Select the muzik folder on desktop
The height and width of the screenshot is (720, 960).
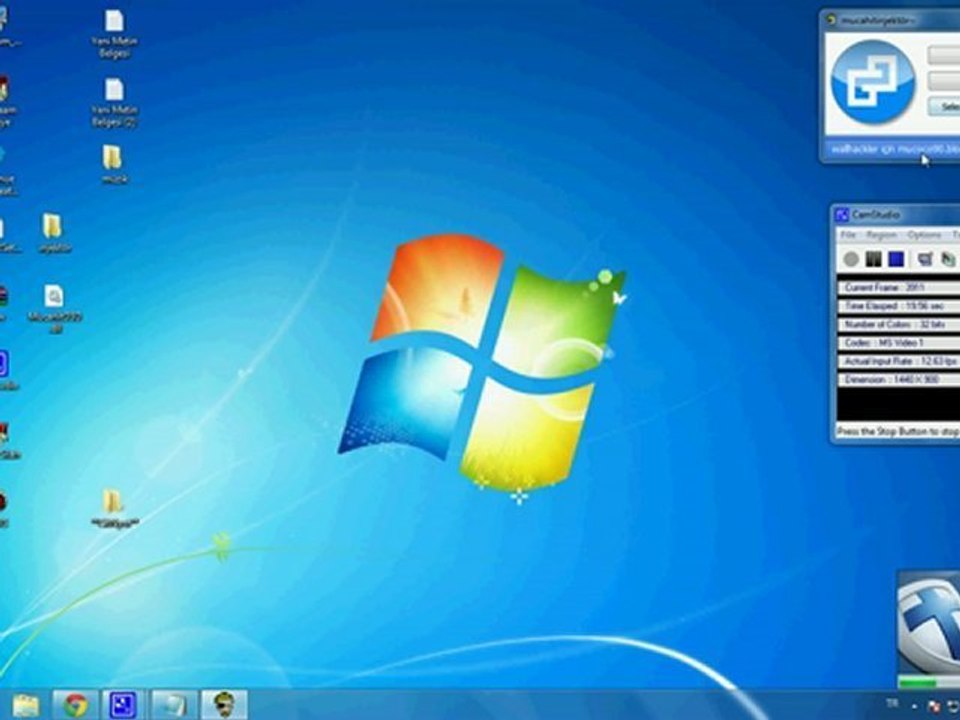coord(113,164)
